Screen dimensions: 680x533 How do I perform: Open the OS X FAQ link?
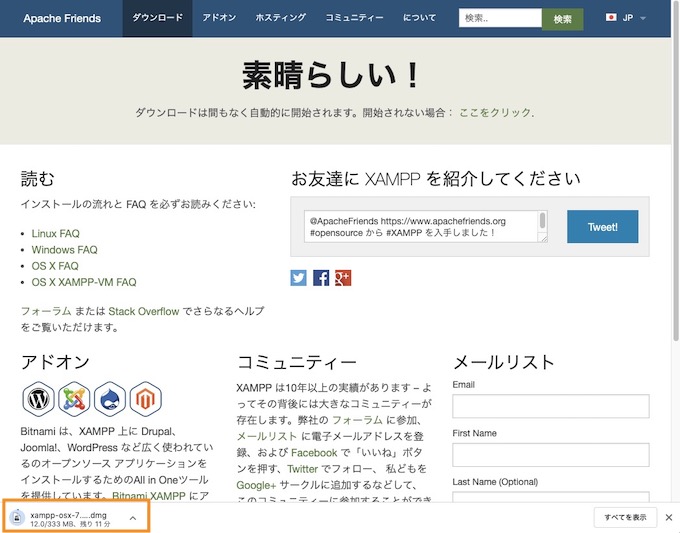[x=55, y=266]
